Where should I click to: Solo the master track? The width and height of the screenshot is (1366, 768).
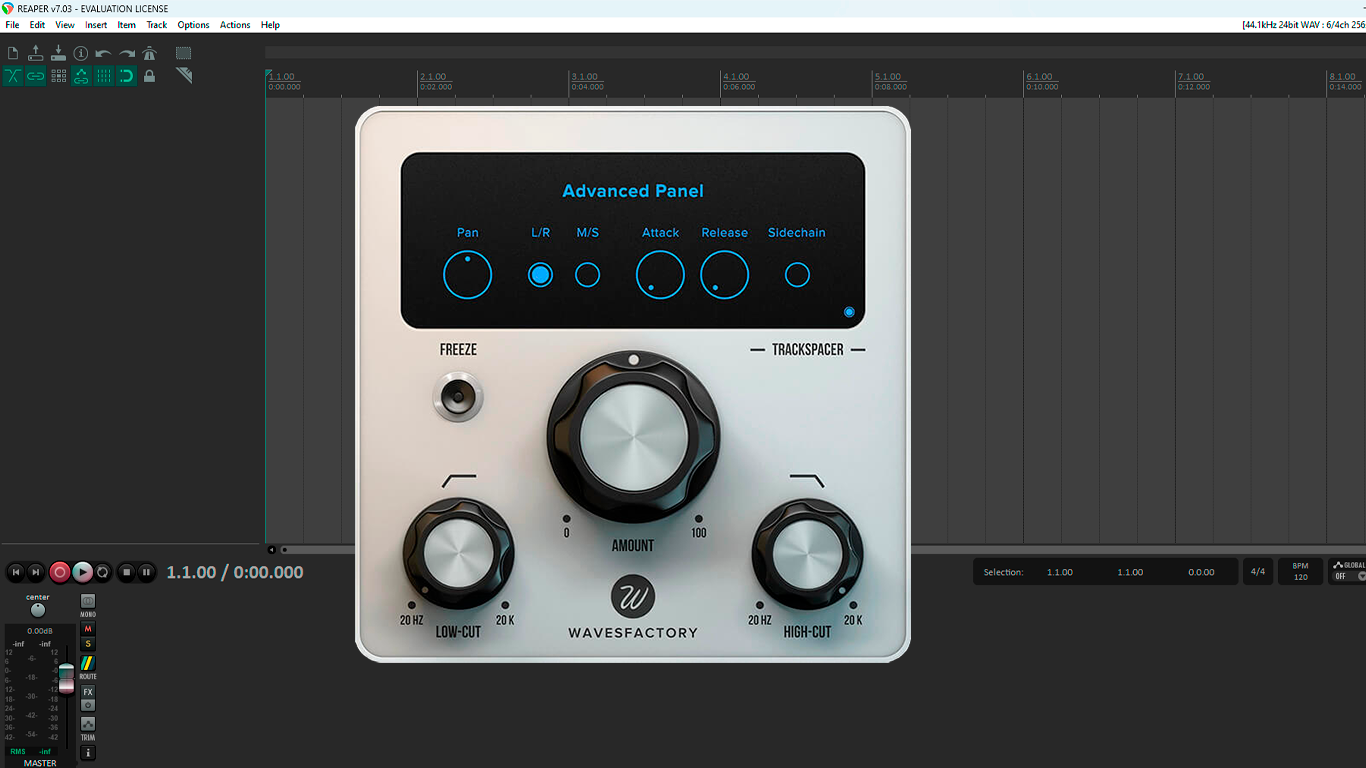(88, 644)
